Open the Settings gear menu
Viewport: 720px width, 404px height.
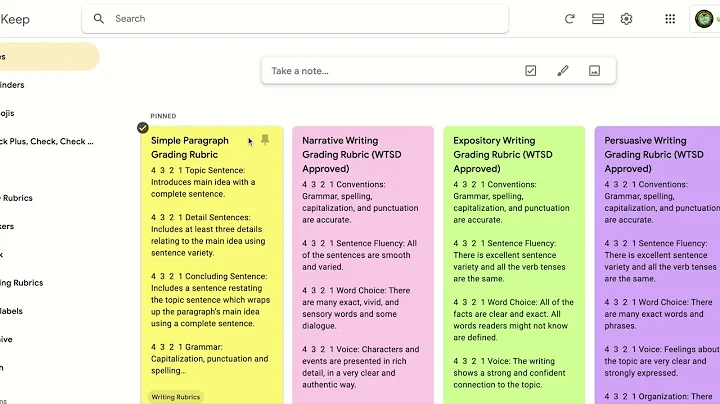click(x=627, y=18)
